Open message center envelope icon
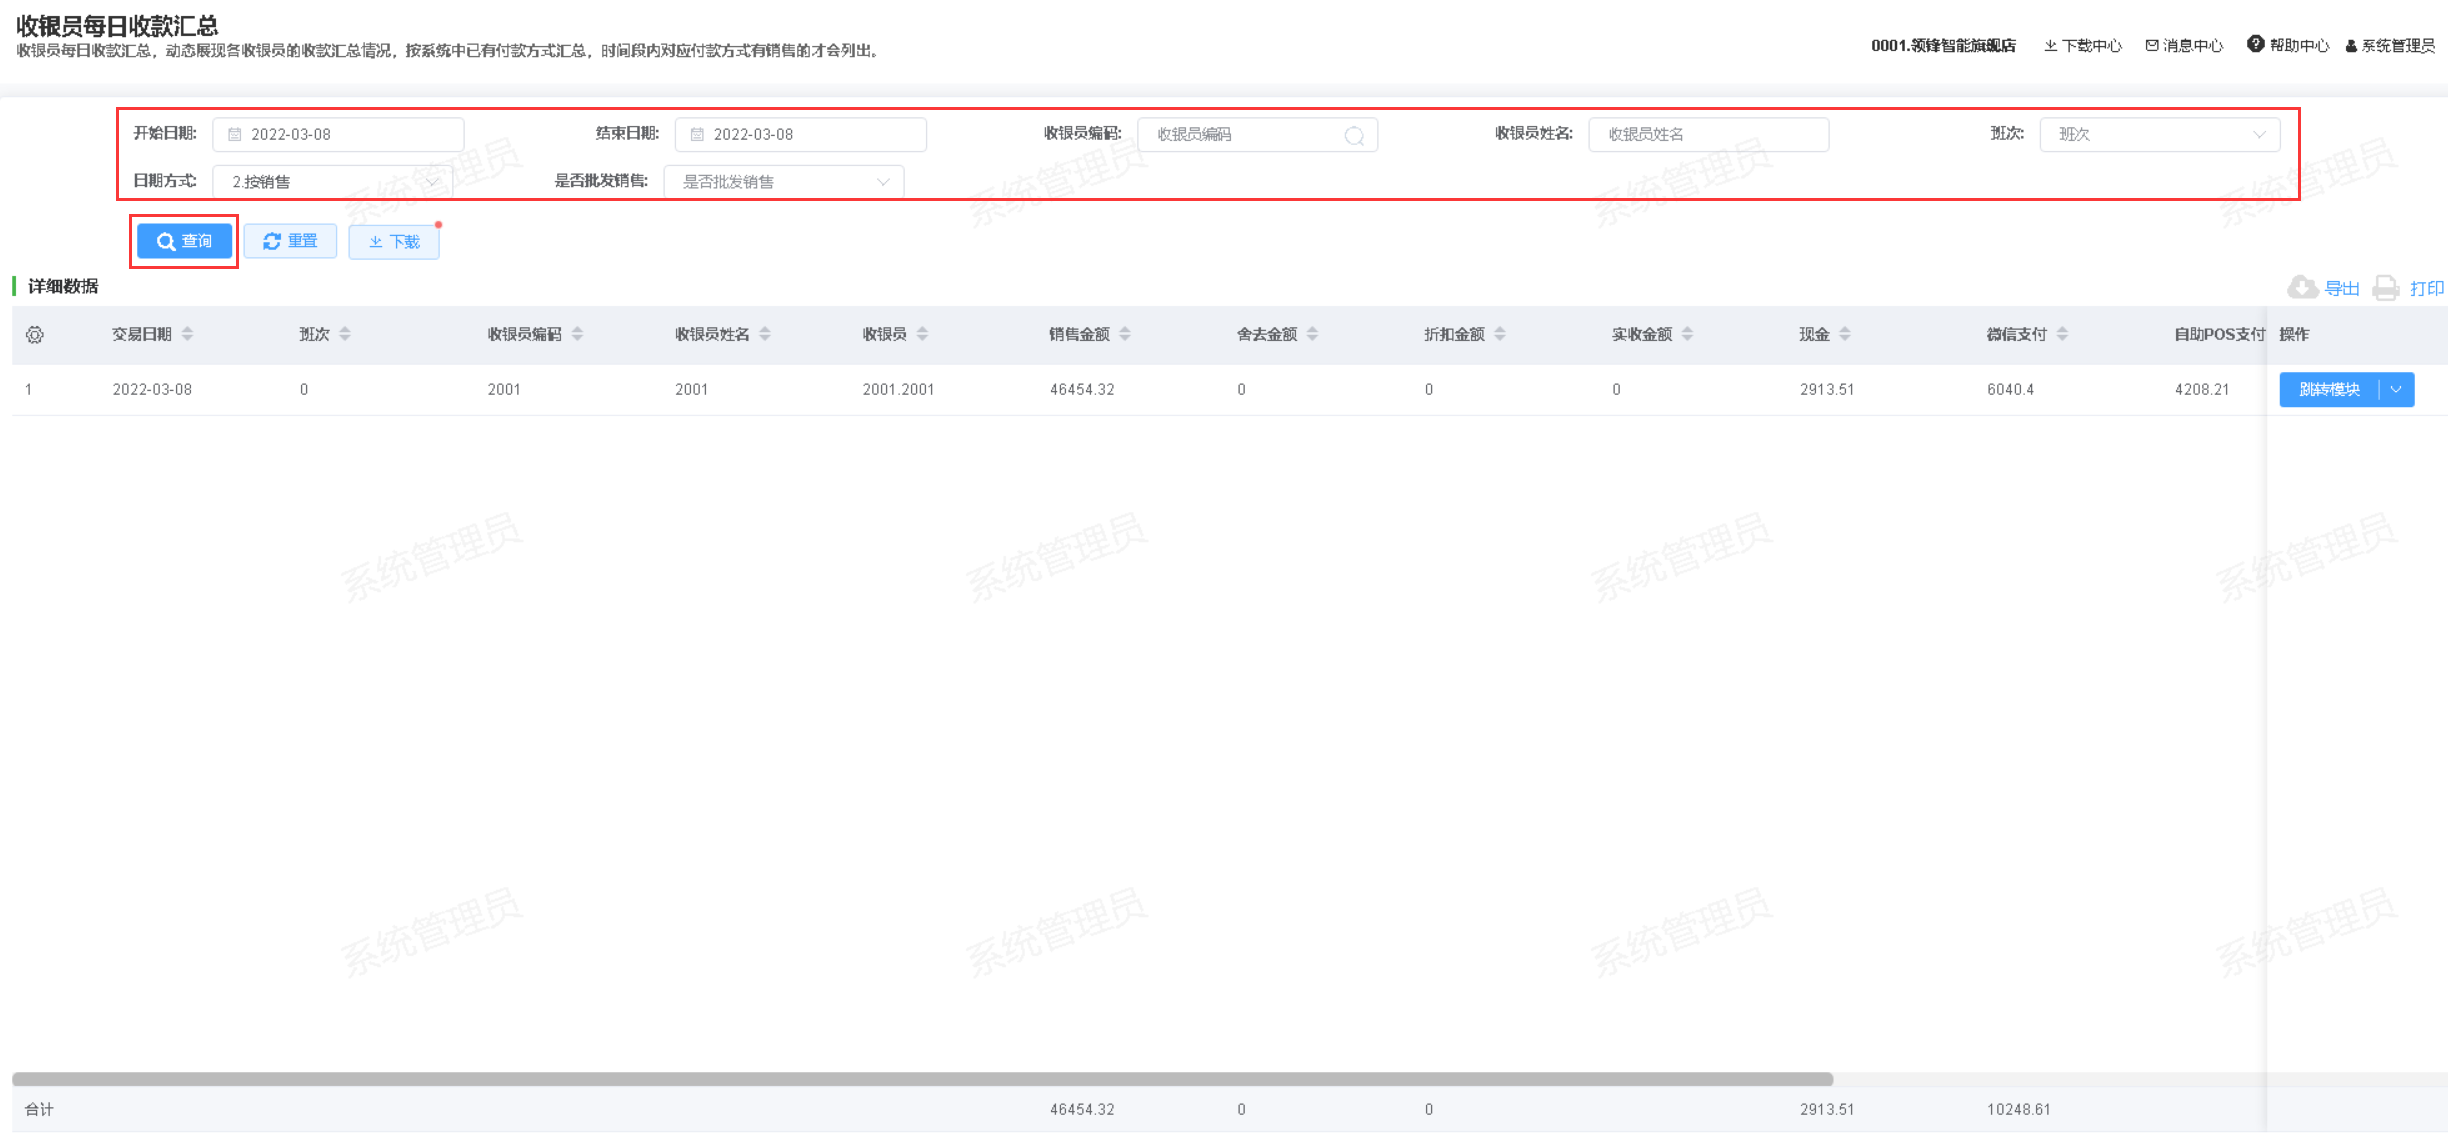Viewport: 2448px width, 1145px height. click(x=2151, y=45)
